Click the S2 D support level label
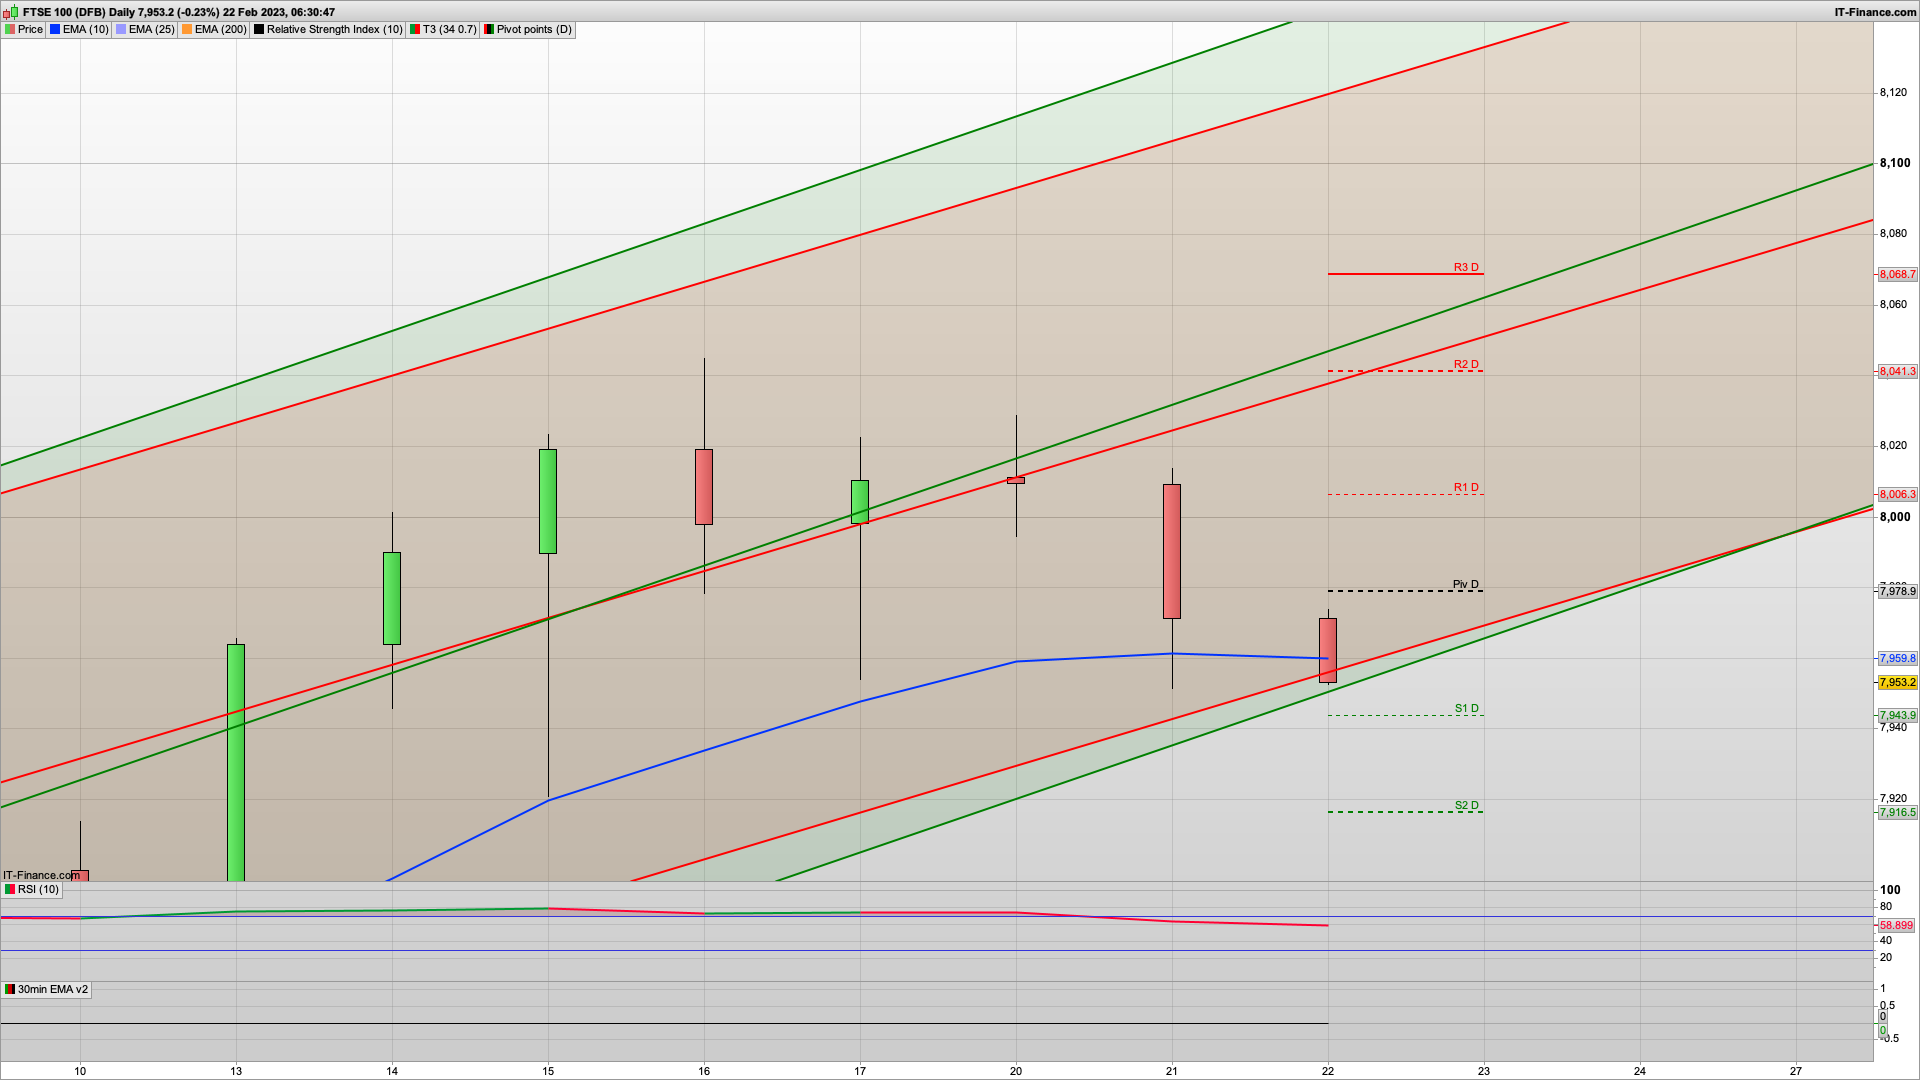1920x1080 pixels. click(1466, 805)
